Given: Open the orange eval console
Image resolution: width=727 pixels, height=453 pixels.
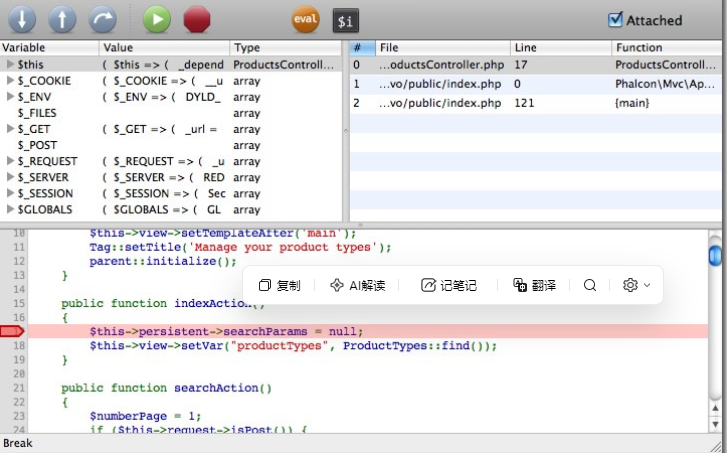Looking at the screenshot, I should [305, 19].
